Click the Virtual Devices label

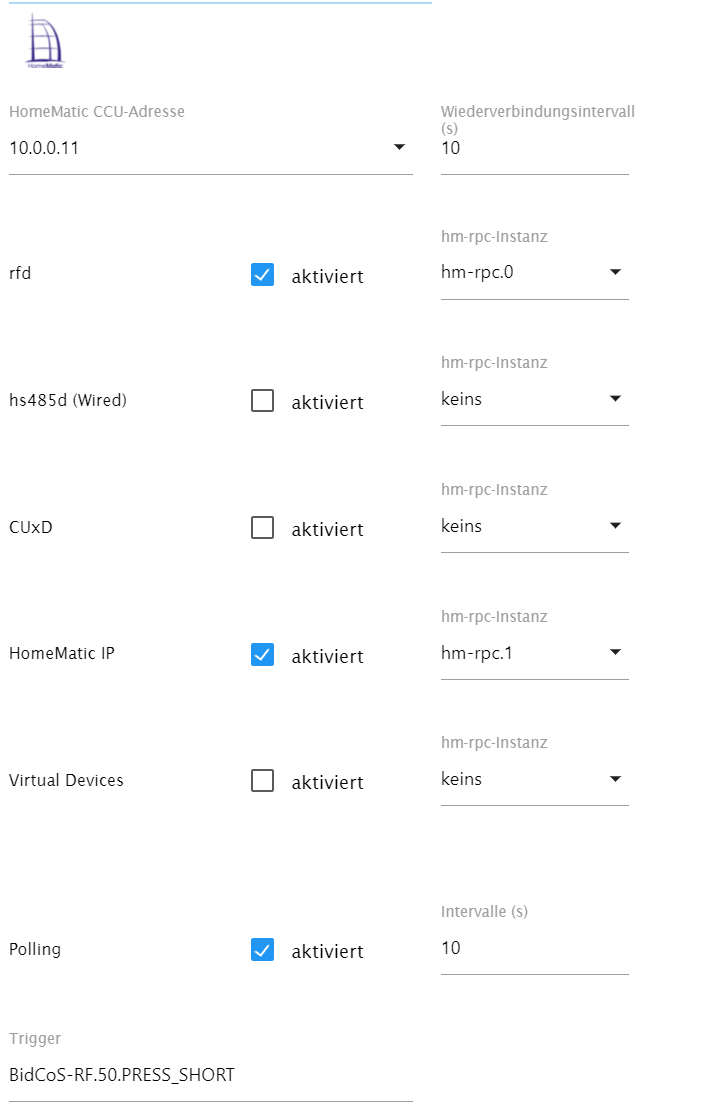pos(66,780)
